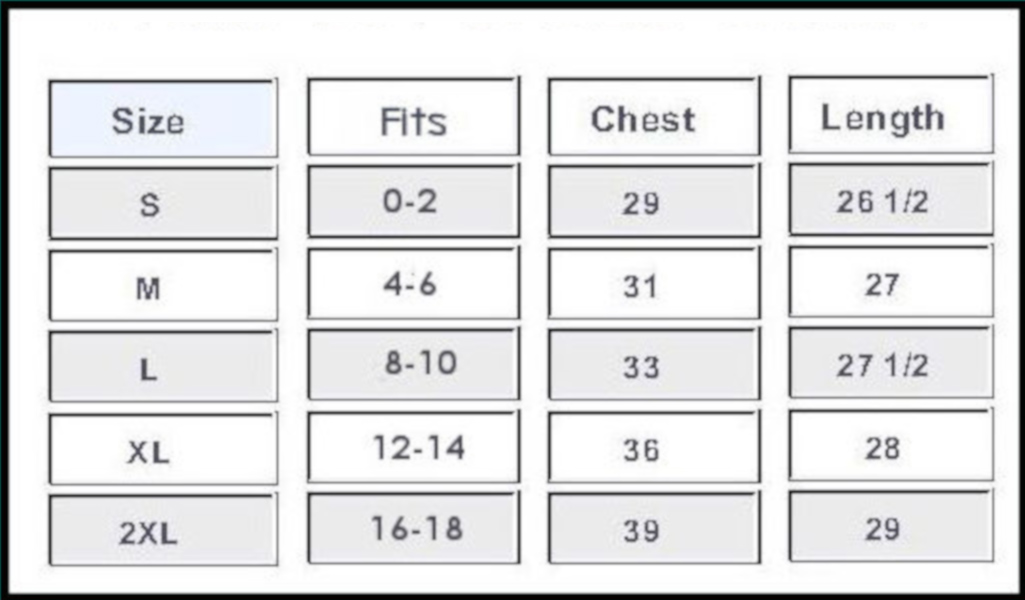Click the L size cell
1025x600 pixels.
[x=163, y=367]
